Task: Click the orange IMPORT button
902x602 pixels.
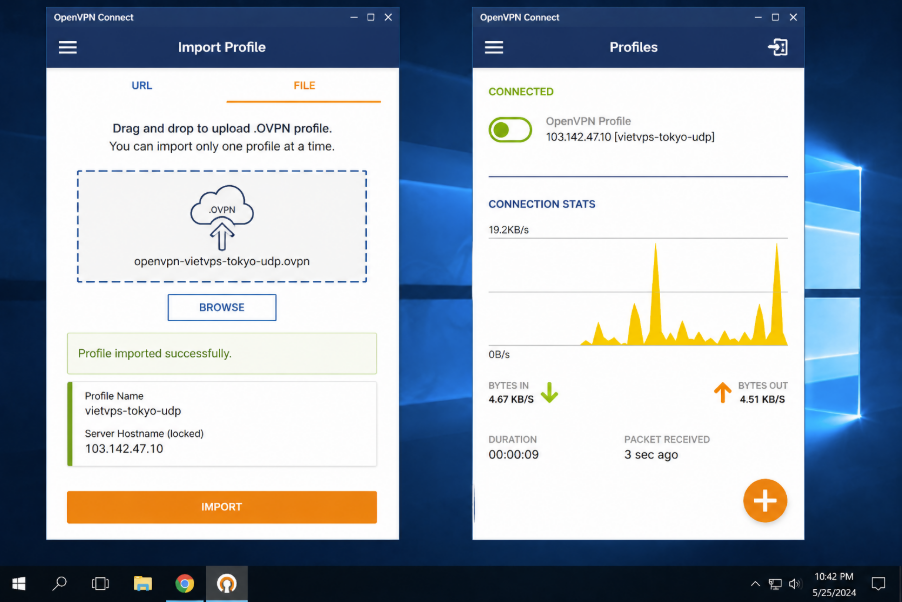Action: click(x=221, y=507)
